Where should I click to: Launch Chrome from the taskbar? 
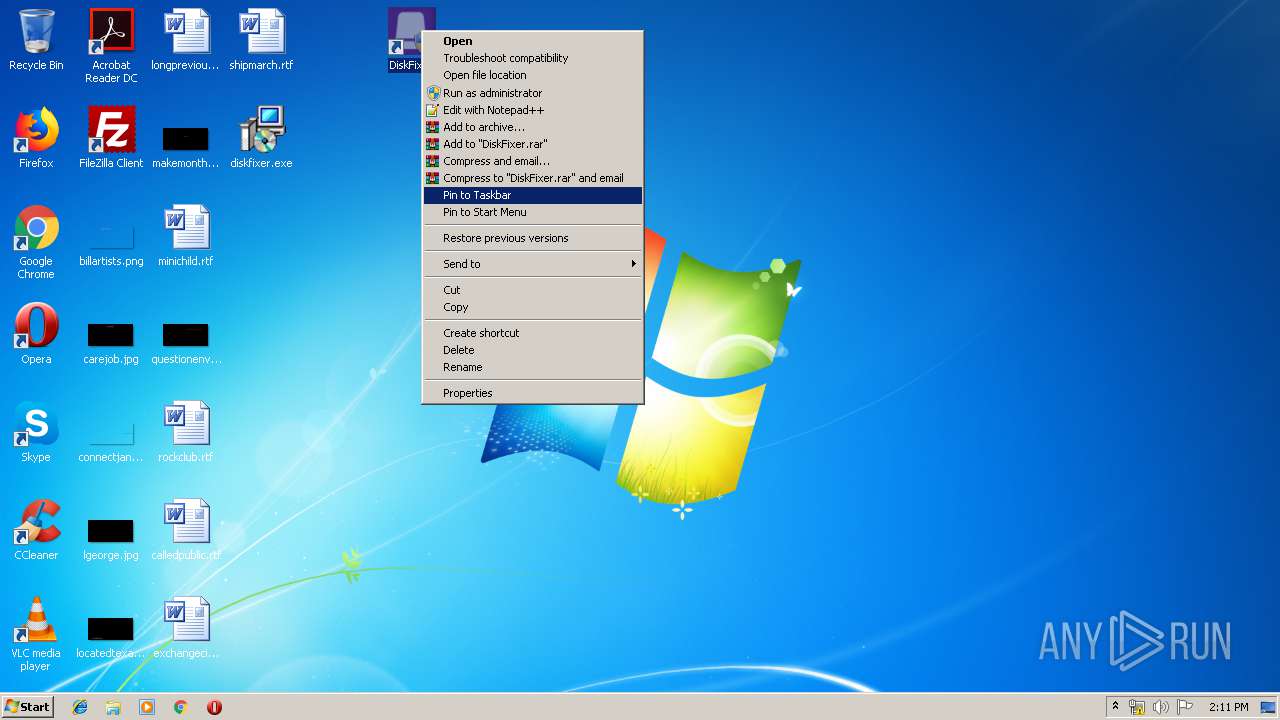pyautogui.click(x=180, y=707)
